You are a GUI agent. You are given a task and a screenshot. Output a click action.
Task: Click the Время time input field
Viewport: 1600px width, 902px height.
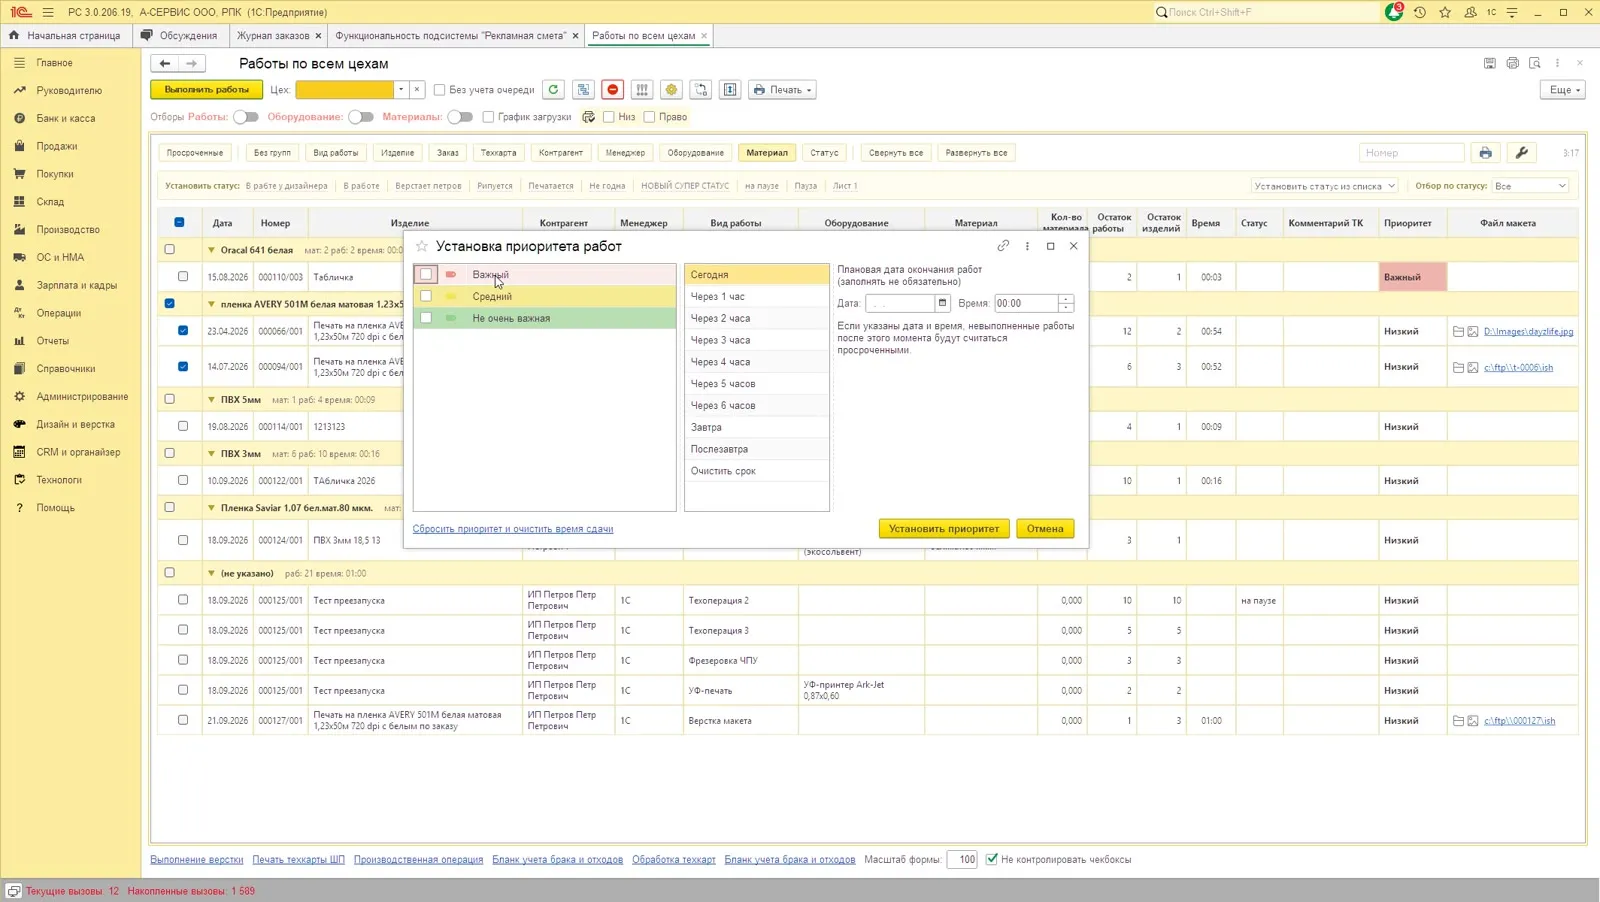[x=1026, y=303]
